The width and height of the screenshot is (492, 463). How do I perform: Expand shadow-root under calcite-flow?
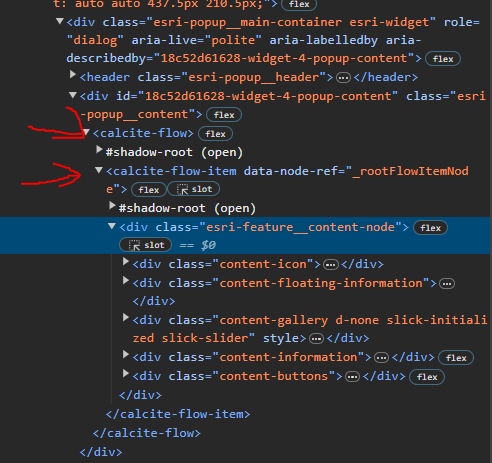[99, 150]
